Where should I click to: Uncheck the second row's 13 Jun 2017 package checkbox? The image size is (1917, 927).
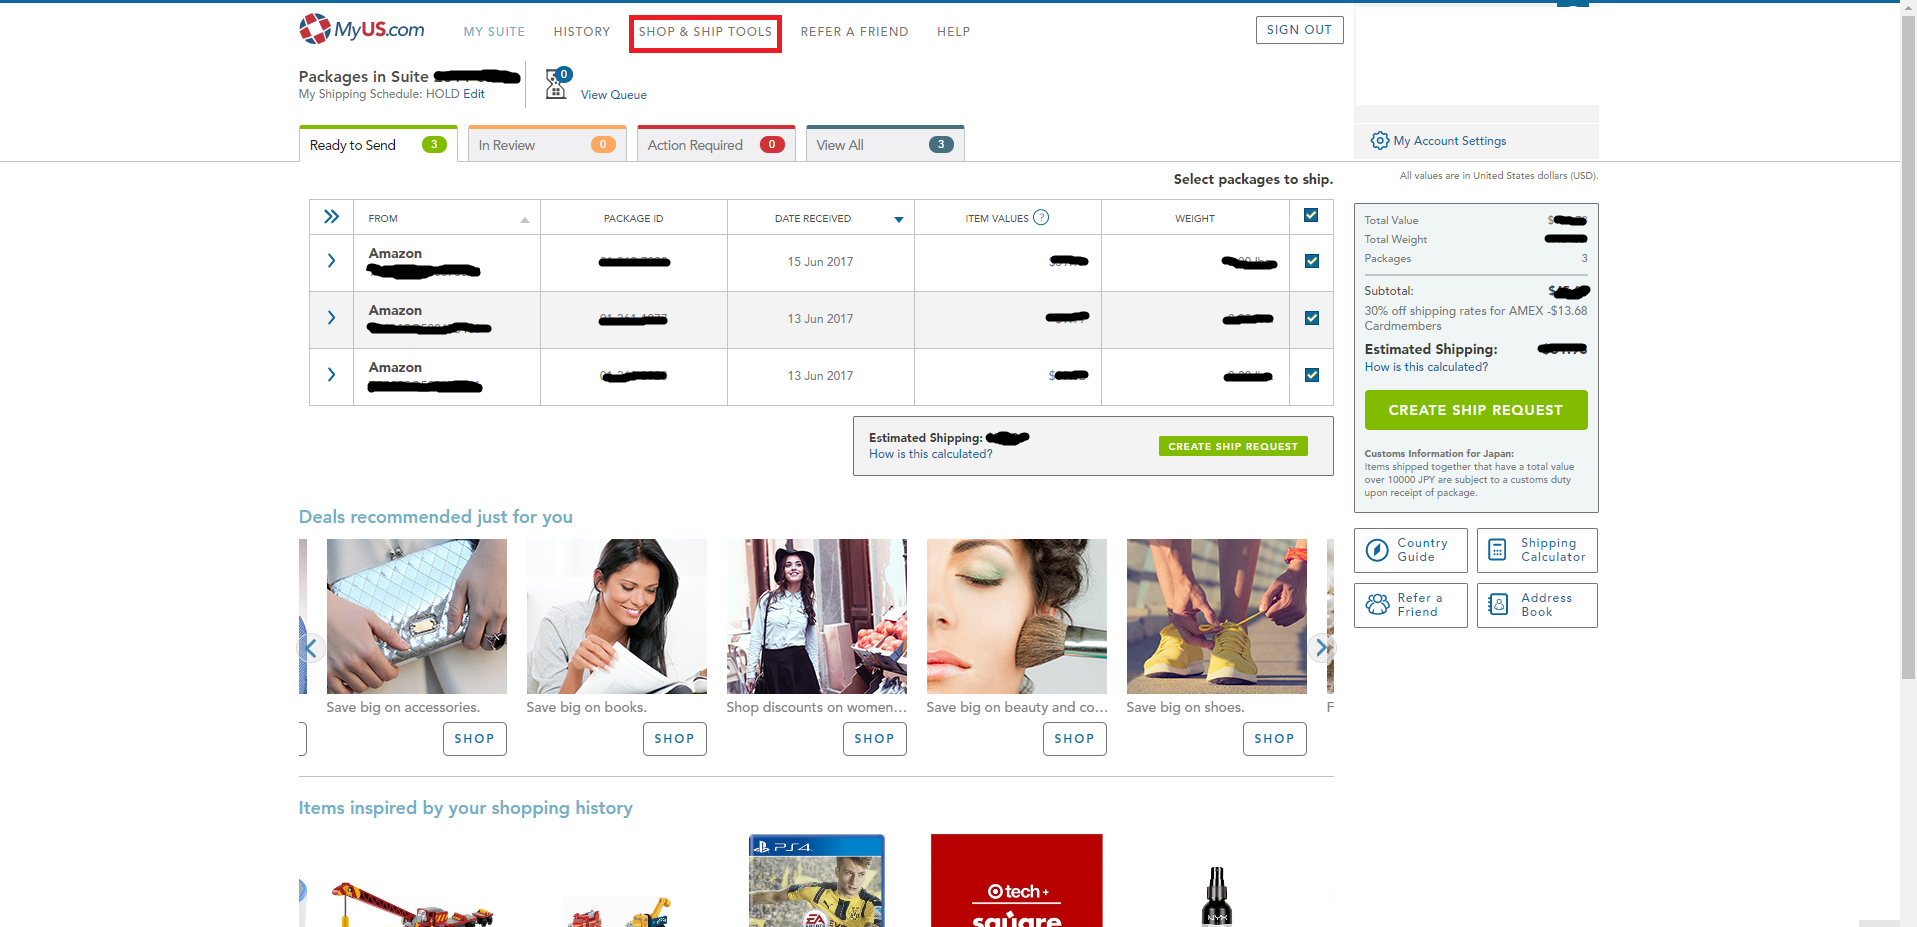[x=1311, y=318]
